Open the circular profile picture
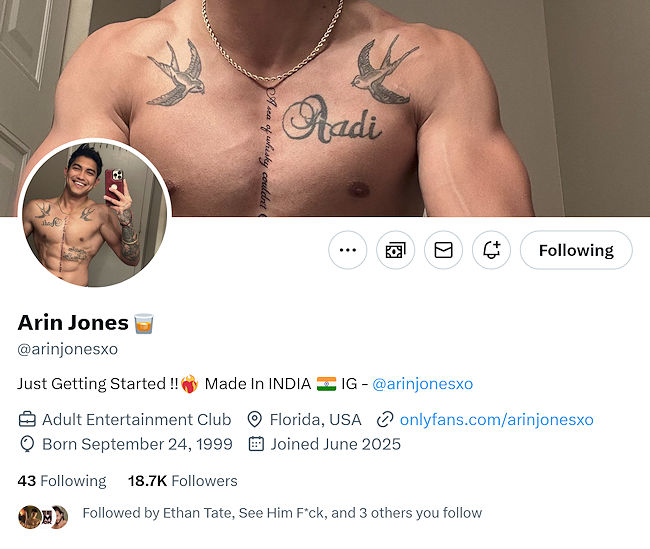Image resolution: width=650 pixels, height=549 pixels. click(94, 213)
